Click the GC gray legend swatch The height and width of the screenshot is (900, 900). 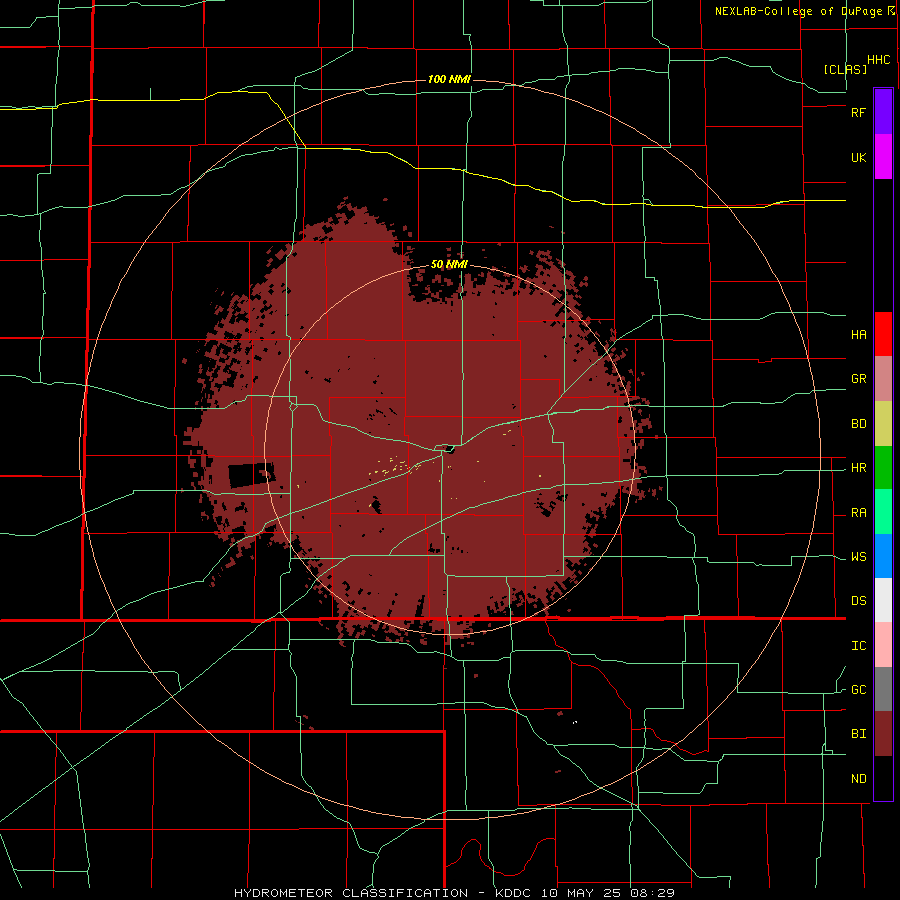click(883, 689)
